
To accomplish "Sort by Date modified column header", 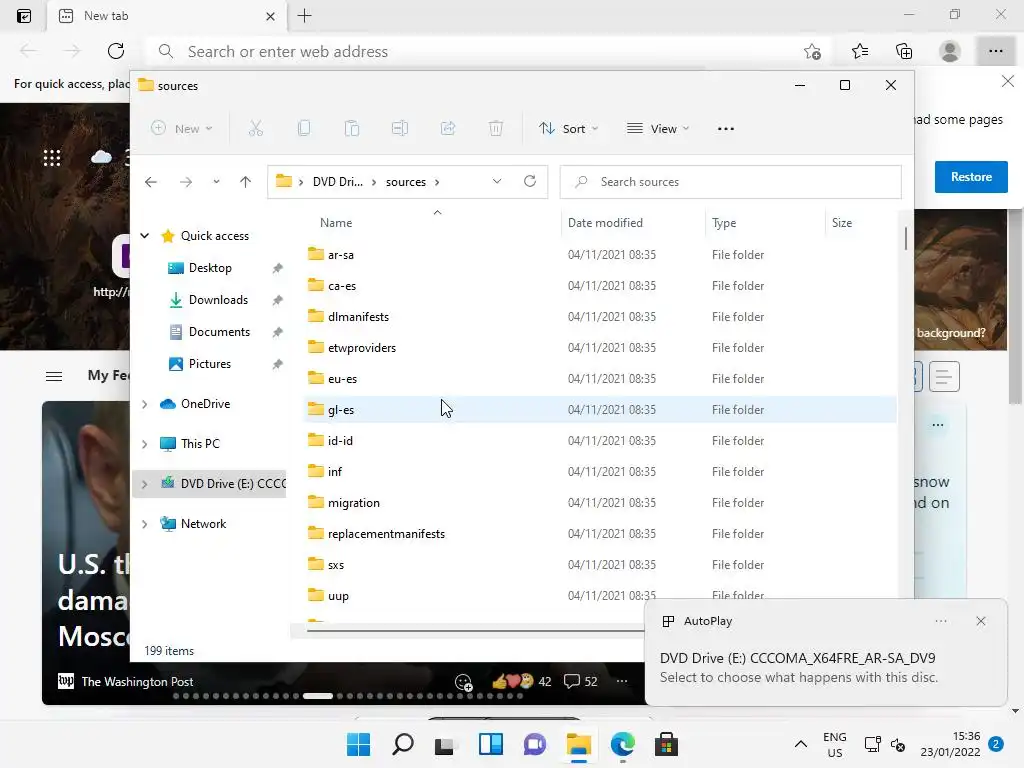I will (x=605, y=223).
